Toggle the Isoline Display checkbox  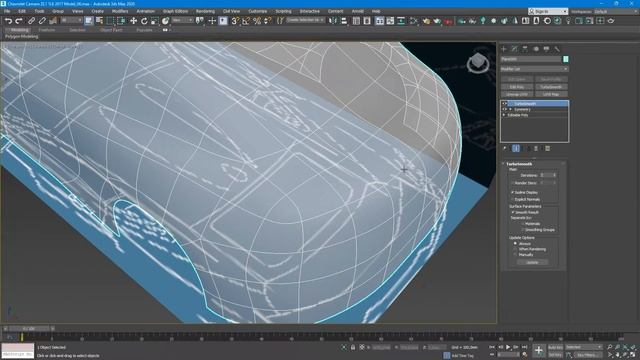[513, 192]
